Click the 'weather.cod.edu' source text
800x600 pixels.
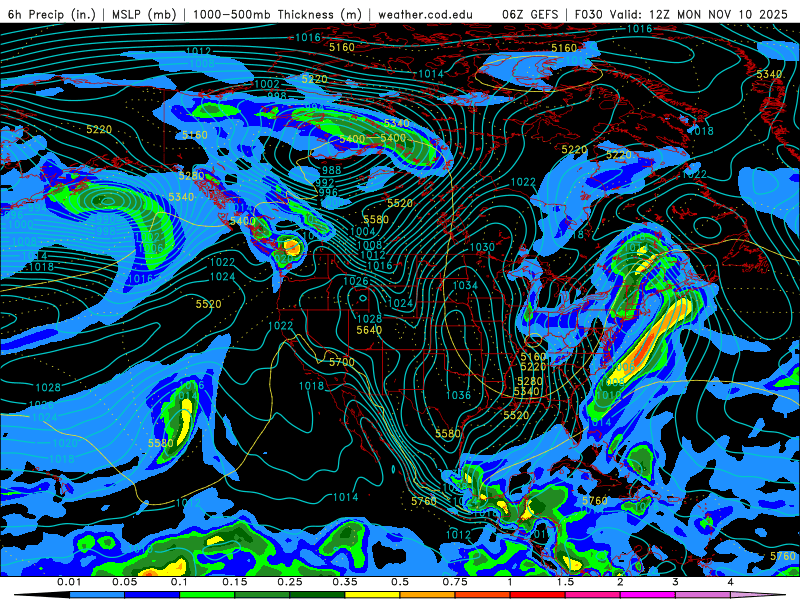point(425,14)
